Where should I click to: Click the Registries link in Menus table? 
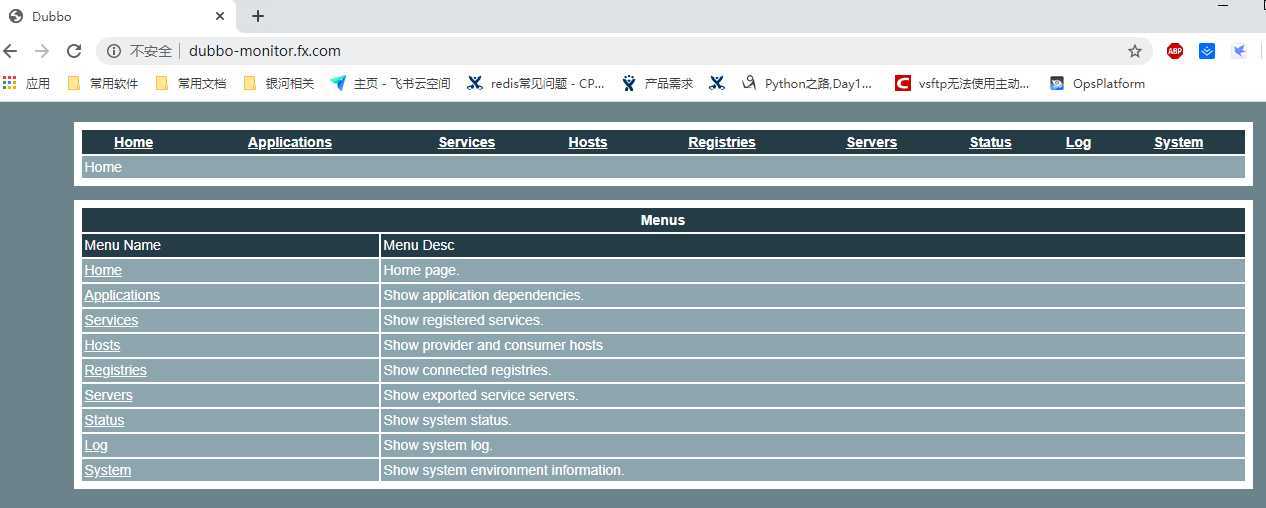(115, 370)
